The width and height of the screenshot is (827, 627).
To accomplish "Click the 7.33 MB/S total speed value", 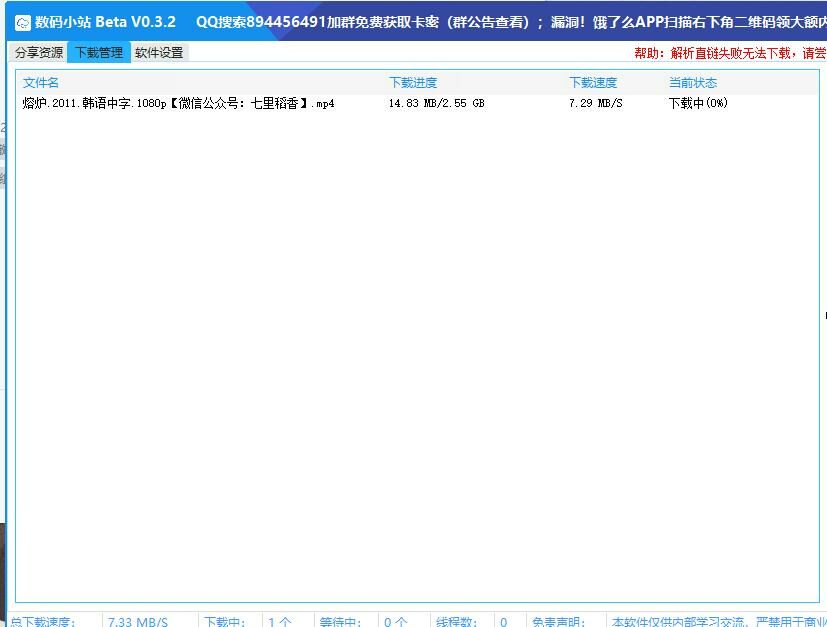I will click(x=138, y=621).
